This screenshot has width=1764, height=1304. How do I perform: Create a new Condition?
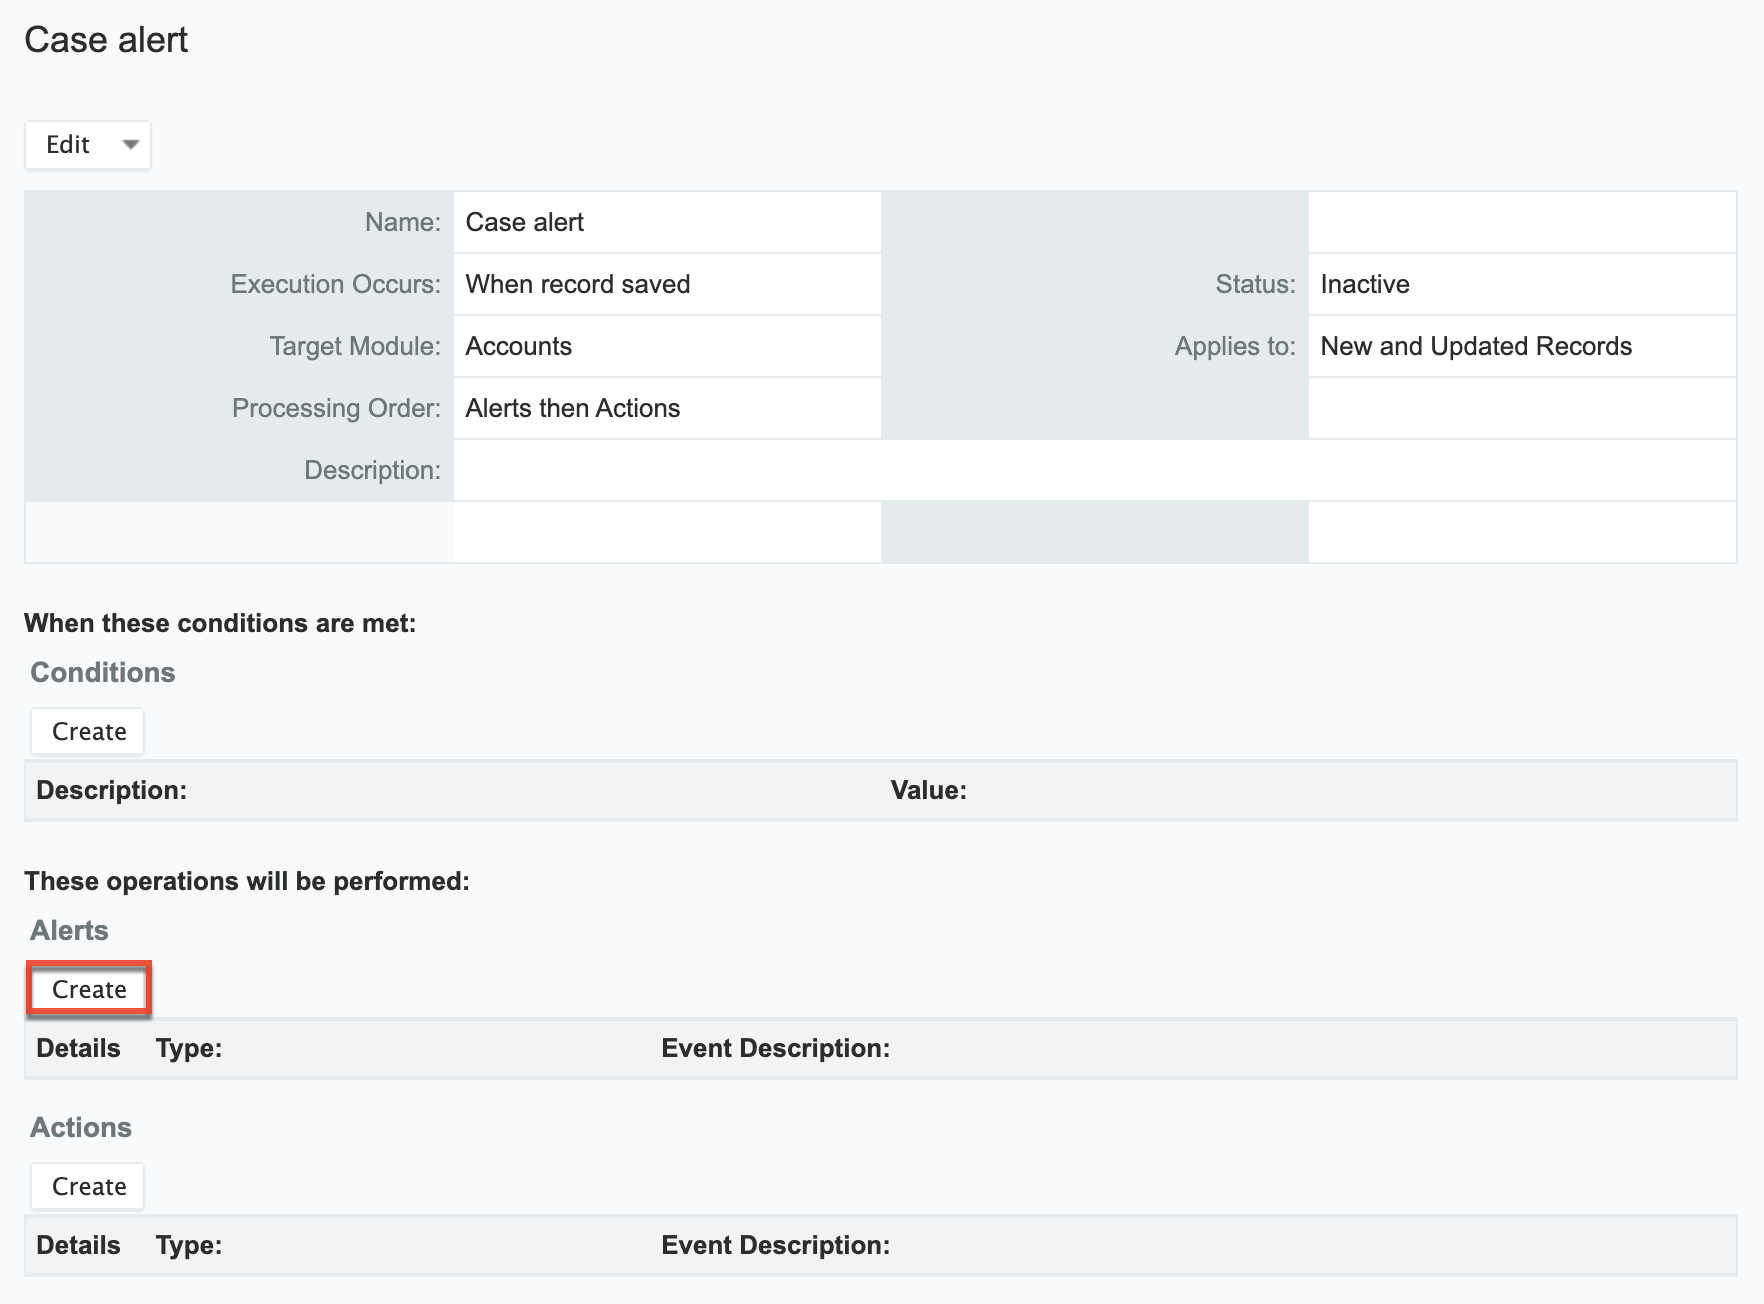[87, 731]
